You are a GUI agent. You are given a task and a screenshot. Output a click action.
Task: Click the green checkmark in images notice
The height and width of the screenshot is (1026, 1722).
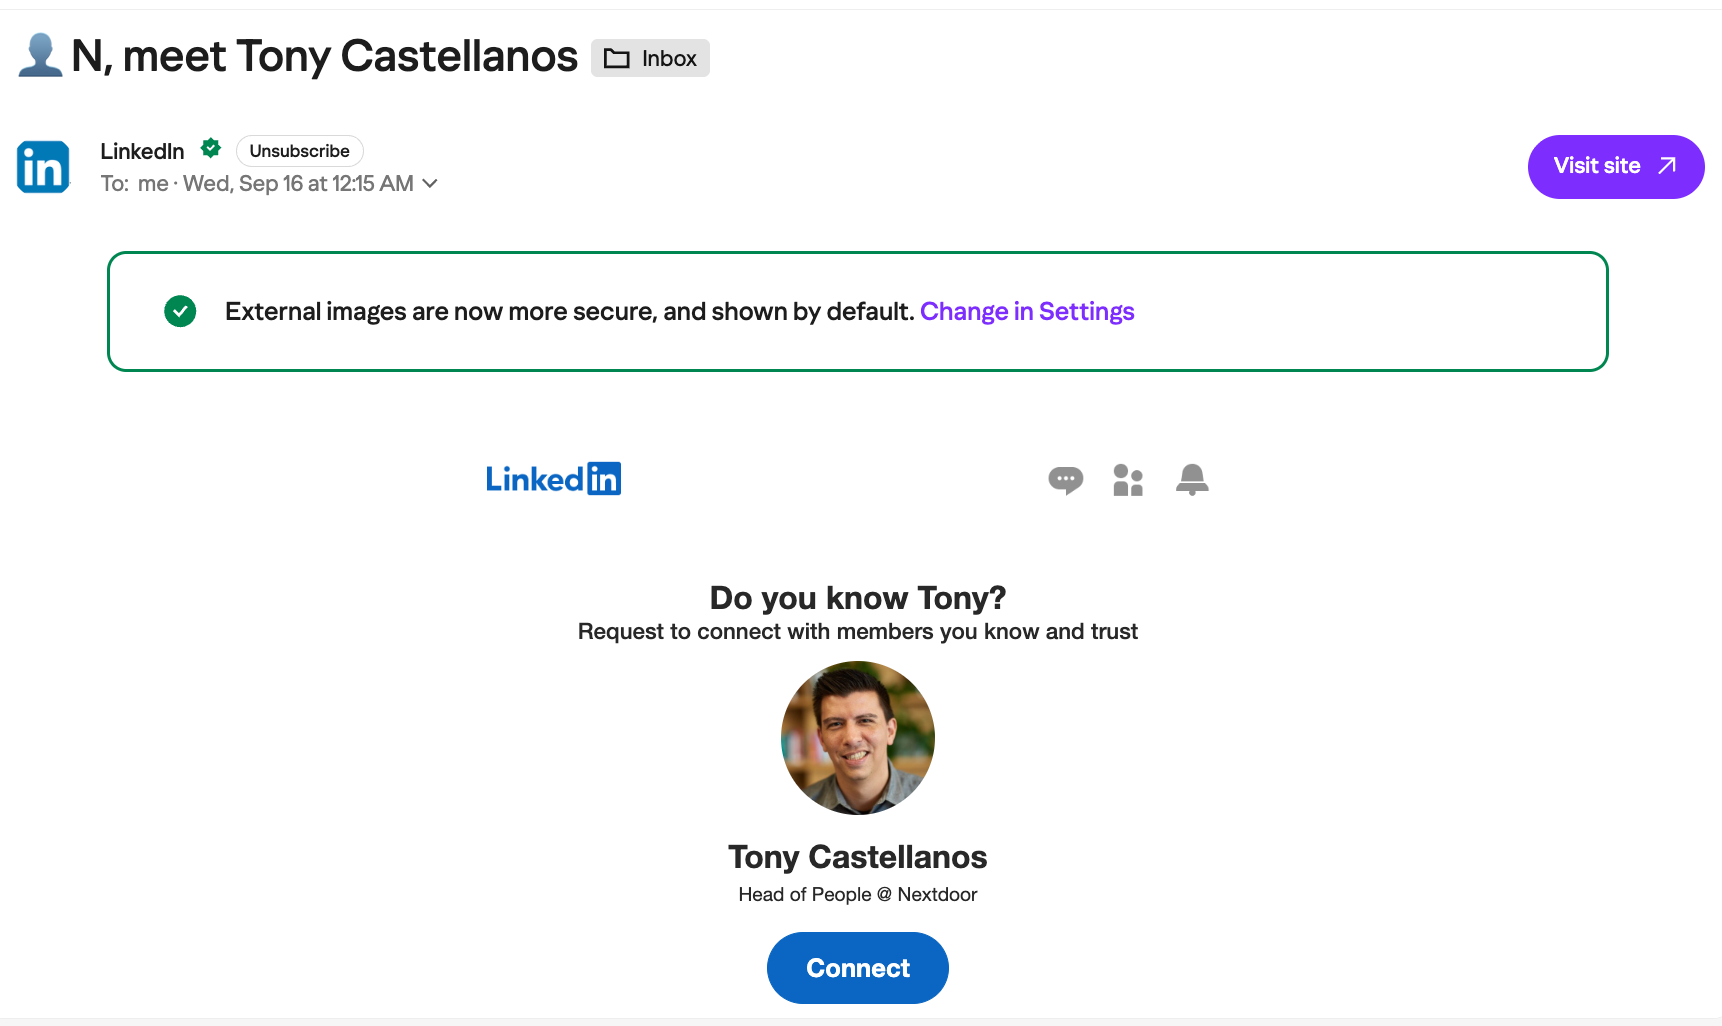(180, 311)
